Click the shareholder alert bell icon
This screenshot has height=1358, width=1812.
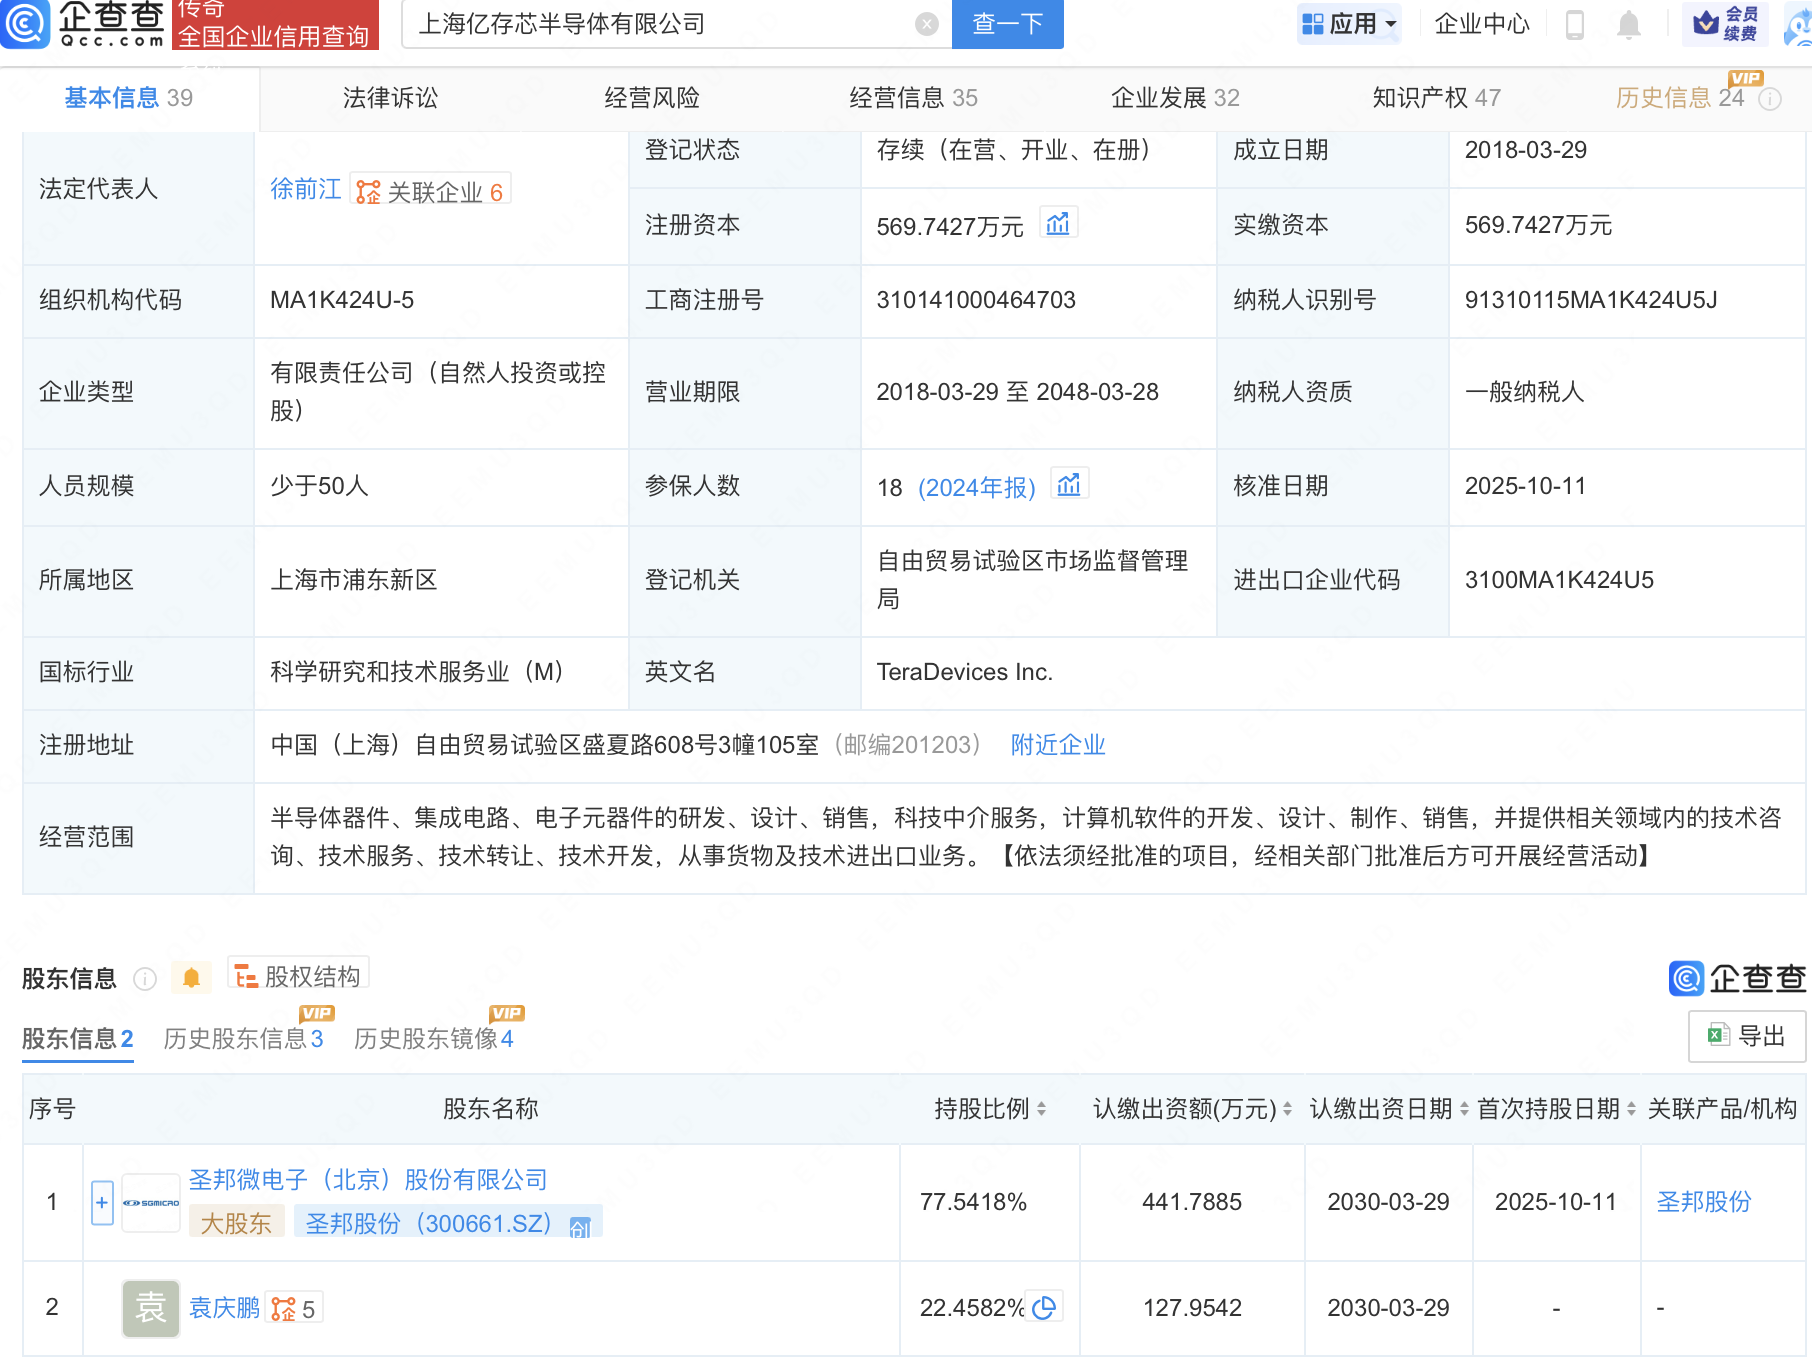[191, 977]
